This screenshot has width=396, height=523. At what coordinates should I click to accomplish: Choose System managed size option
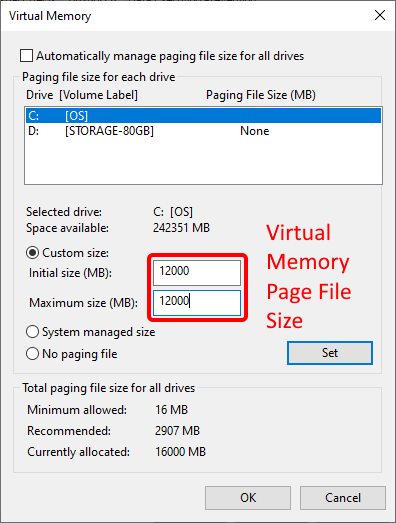pos(32,332)
